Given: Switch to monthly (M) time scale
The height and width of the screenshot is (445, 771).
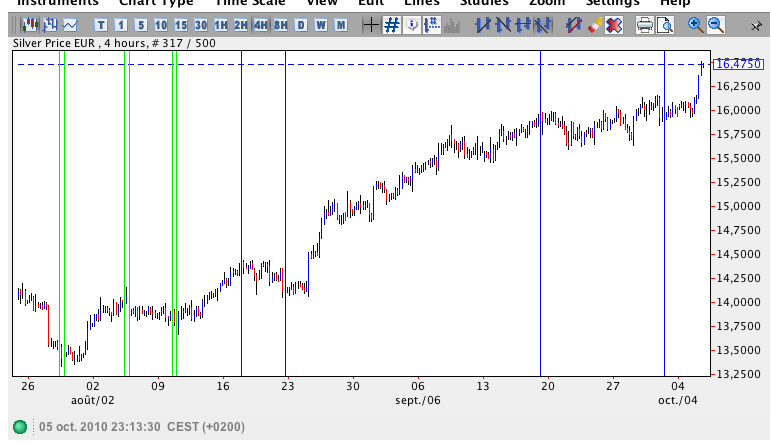Looking at the screenshot, I should (341, 25).
